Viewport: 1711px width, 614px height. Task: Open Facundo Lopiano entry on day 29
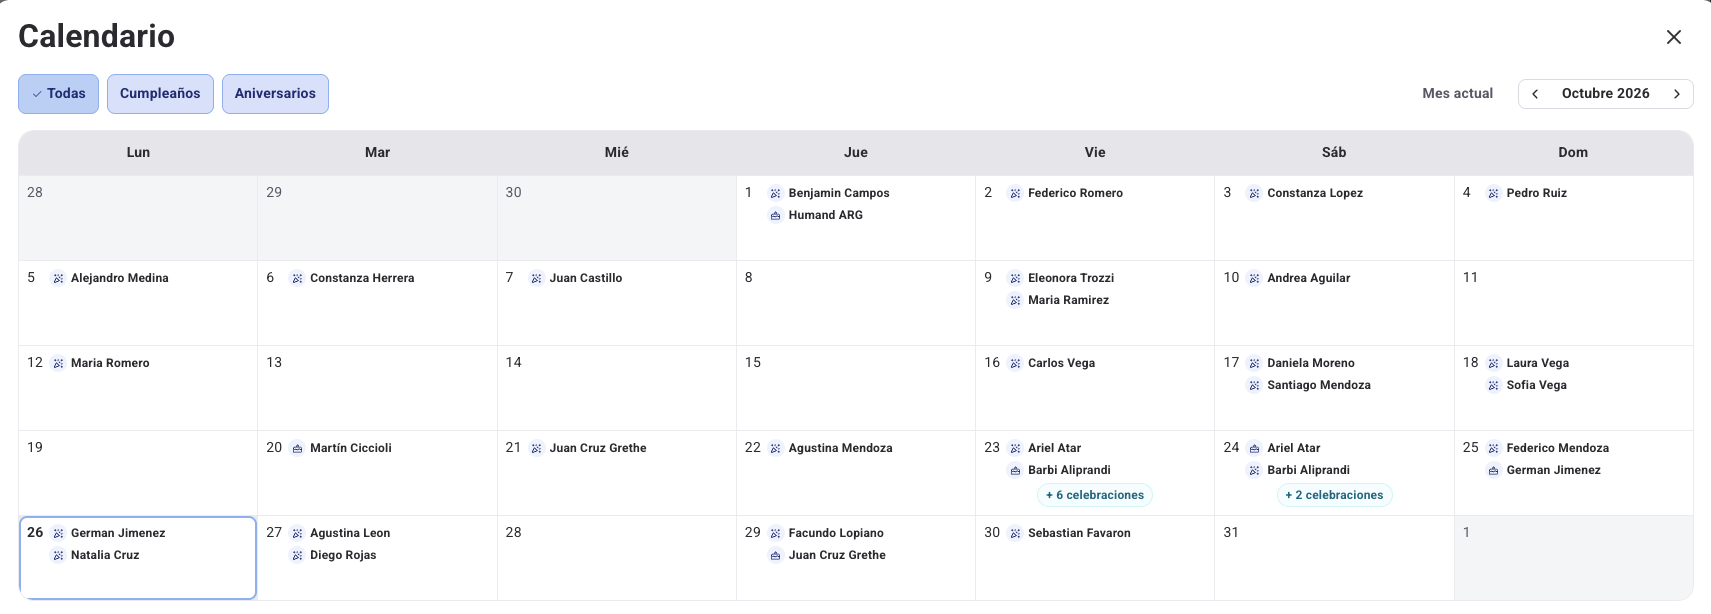point(826,533)
